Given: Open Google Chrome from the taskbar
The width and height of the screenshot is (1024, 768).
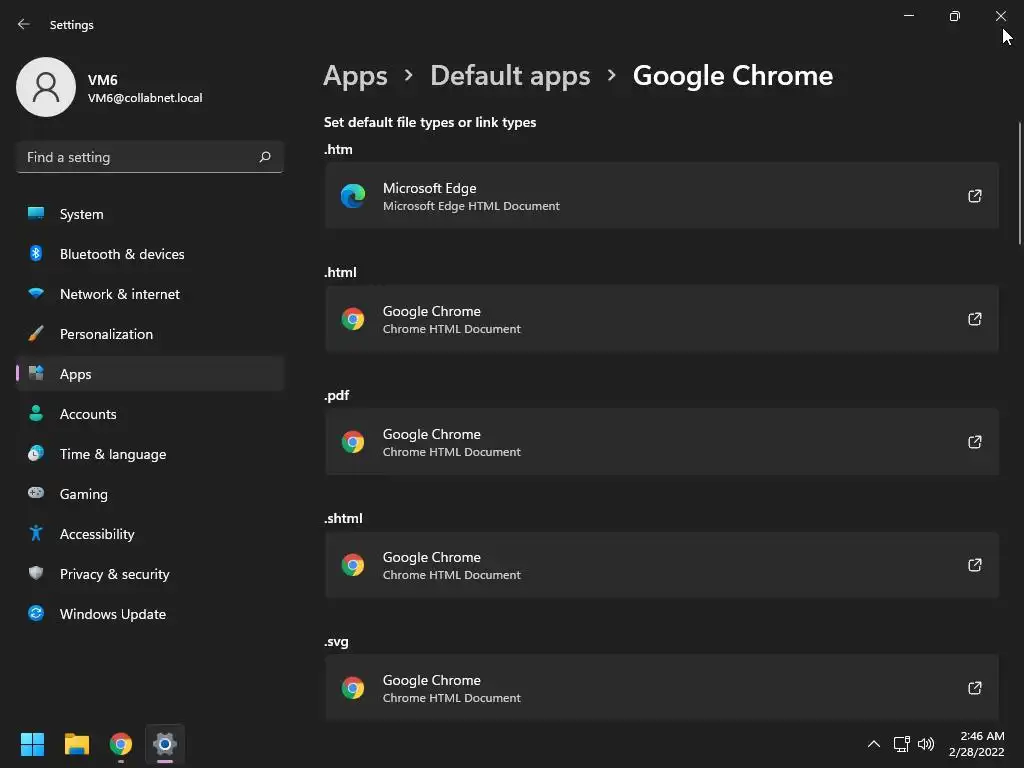Looking at the screenshot, I should click(121, 744).
